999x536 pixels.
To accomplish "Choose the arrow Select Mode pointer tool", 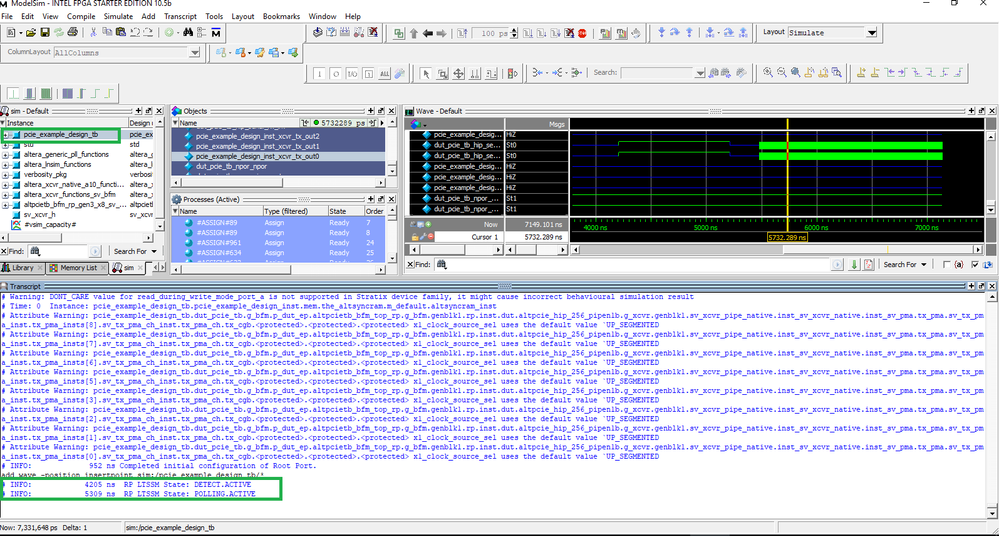I will [x=426, y=73].
